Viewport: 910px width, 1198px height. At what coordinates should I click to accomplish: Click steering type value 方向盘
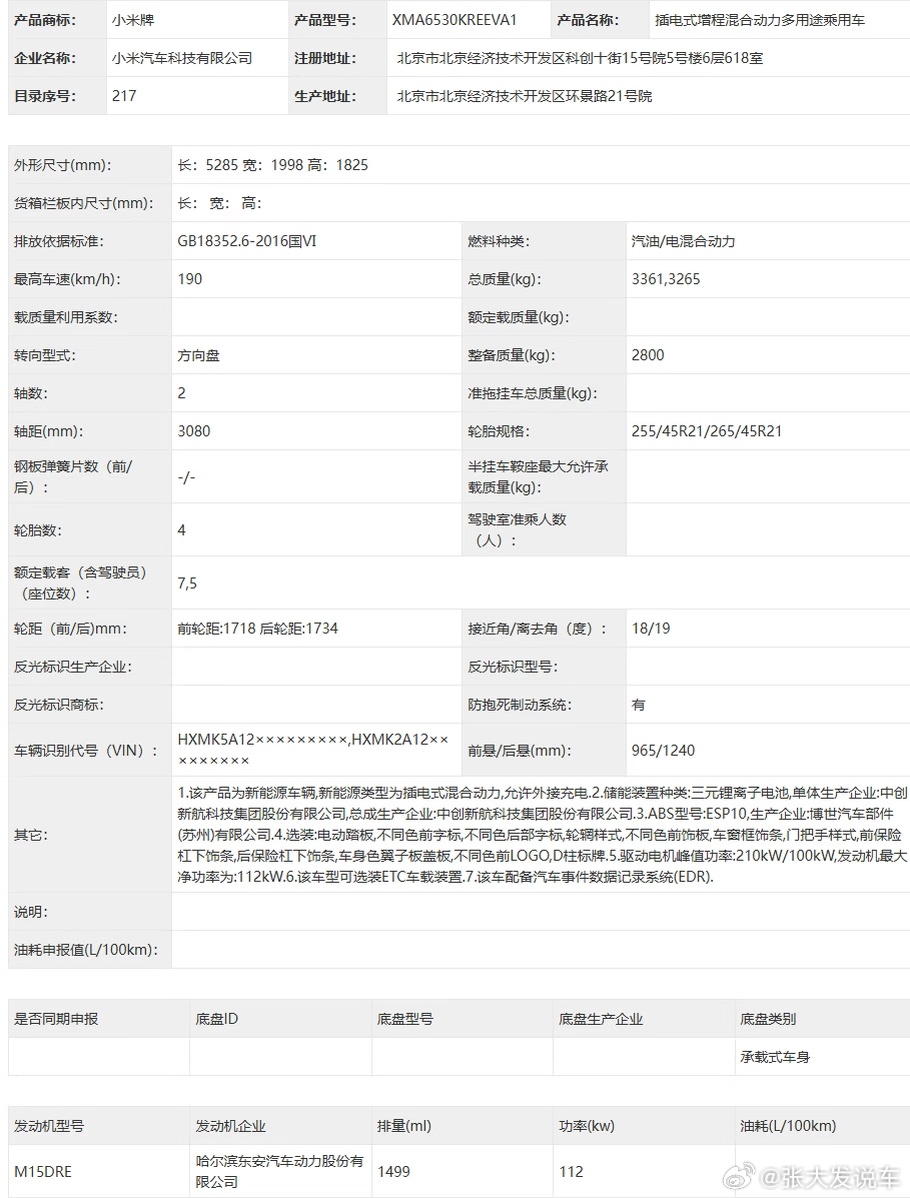pyautogui.click(x=199, y=355)
